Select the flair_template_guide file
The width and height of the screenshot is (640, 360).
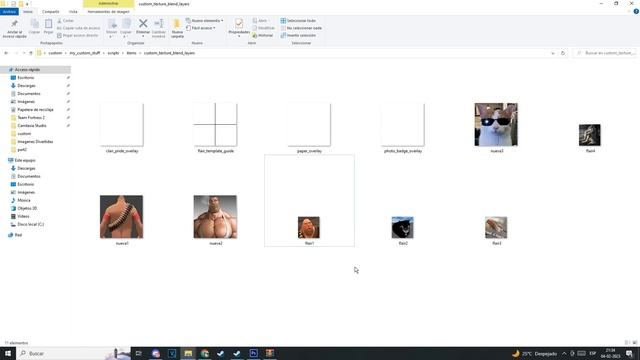[x=216, y=128]
